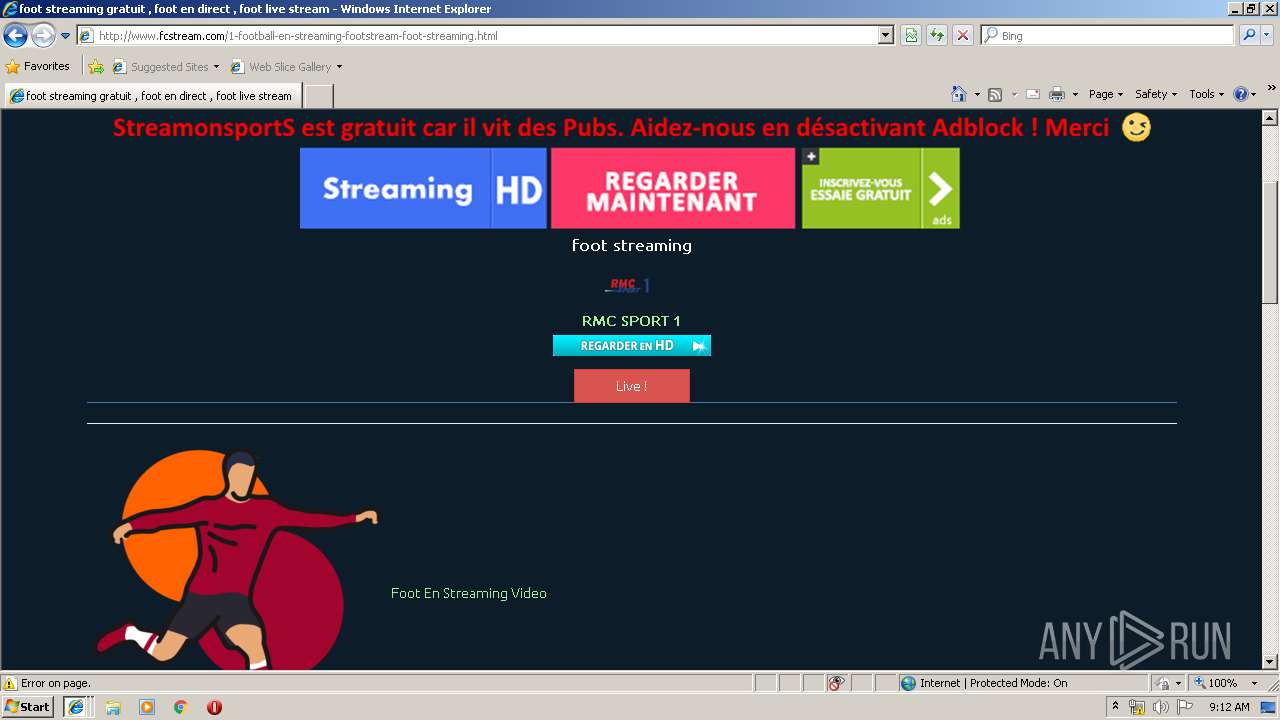Click the Compatibility View icon
This screenshot has height=720, width=1280.
911,36
